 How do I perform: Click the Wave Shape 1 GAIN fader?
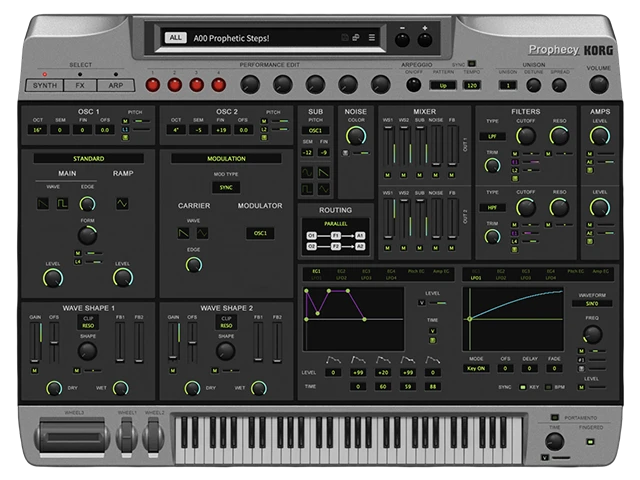coord(35,342)
